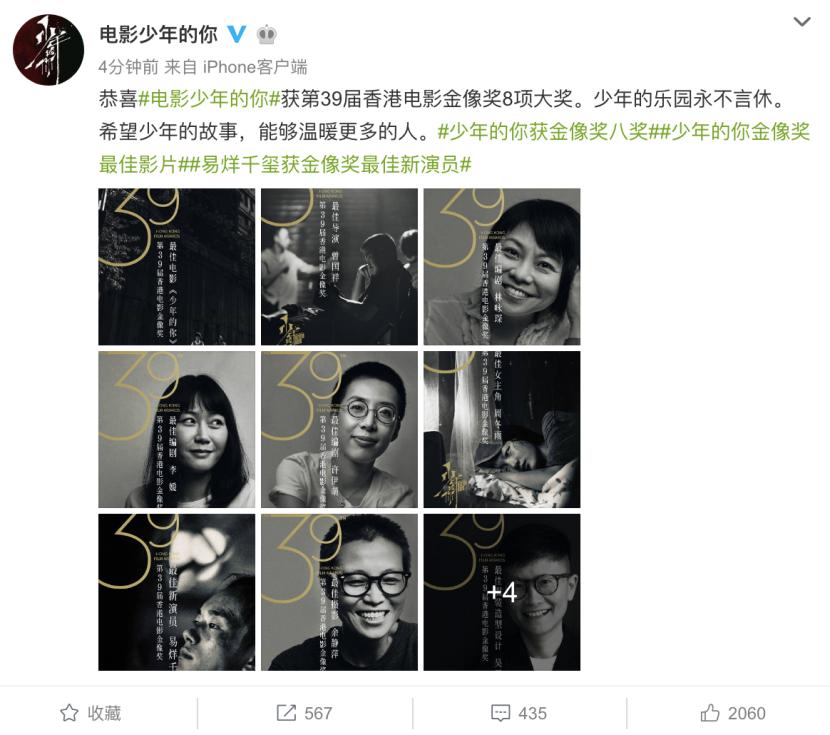This screenshot has height=735, width=830.
Task: Open the 最佳摄影 余静萍 poster thumbnail
Action: click(x=339, y=592)
